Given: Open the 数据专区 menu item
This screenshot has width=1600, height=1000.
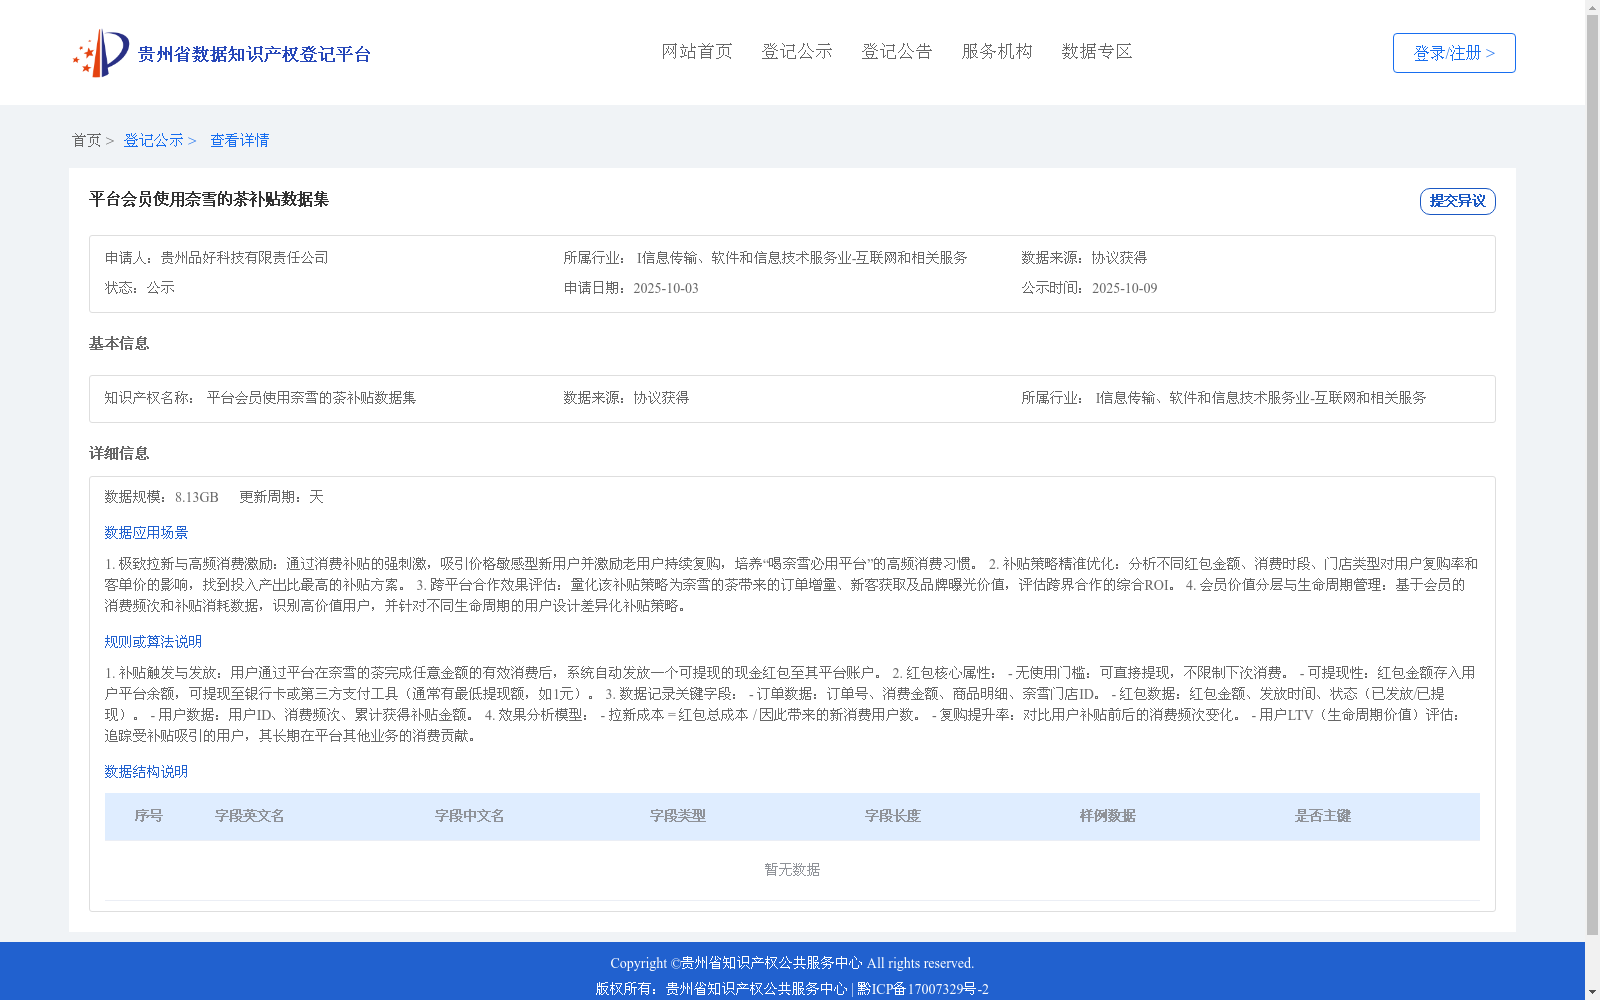Looking at the screenshot, I should (1097, 52).
